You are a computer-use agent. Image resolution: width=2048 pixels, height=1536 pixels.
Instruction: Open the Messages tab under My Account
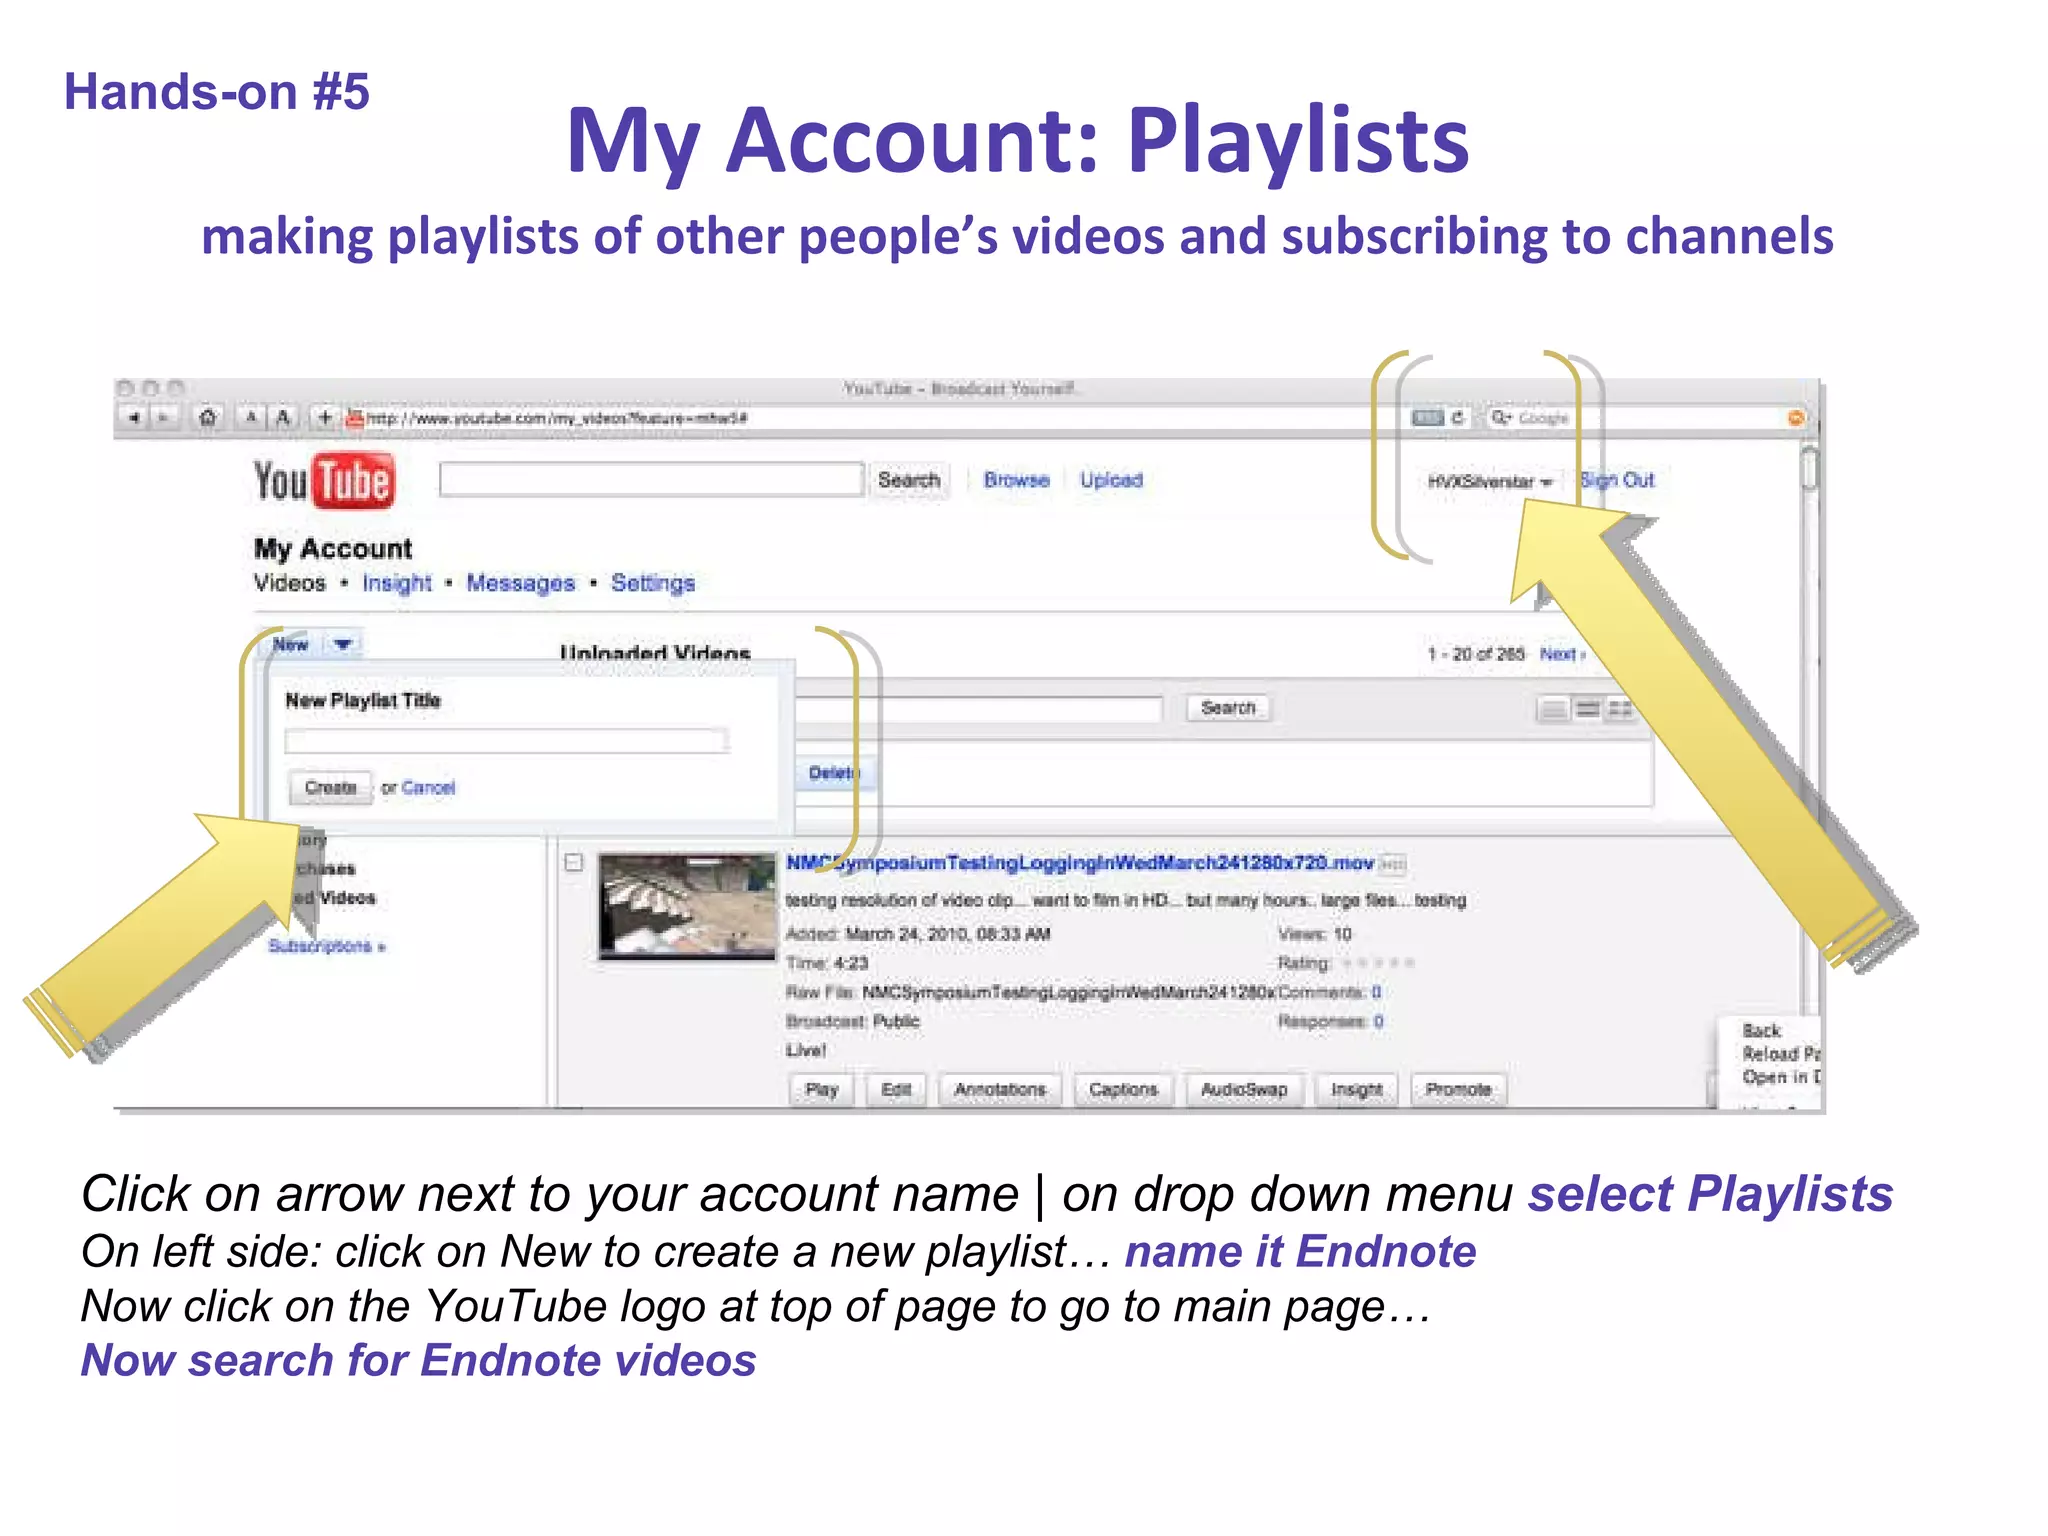521,583
